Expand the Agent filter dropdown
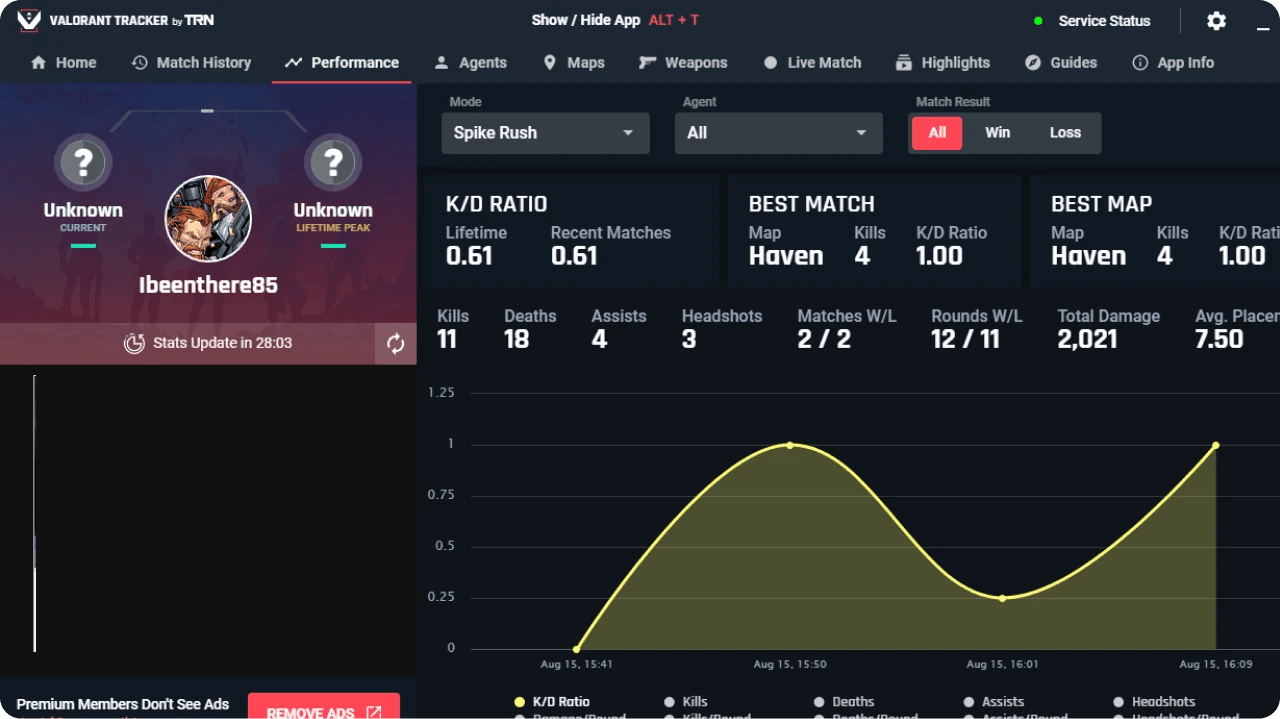1280x719 pixels. pyautogui.click(x=778, y=132)
